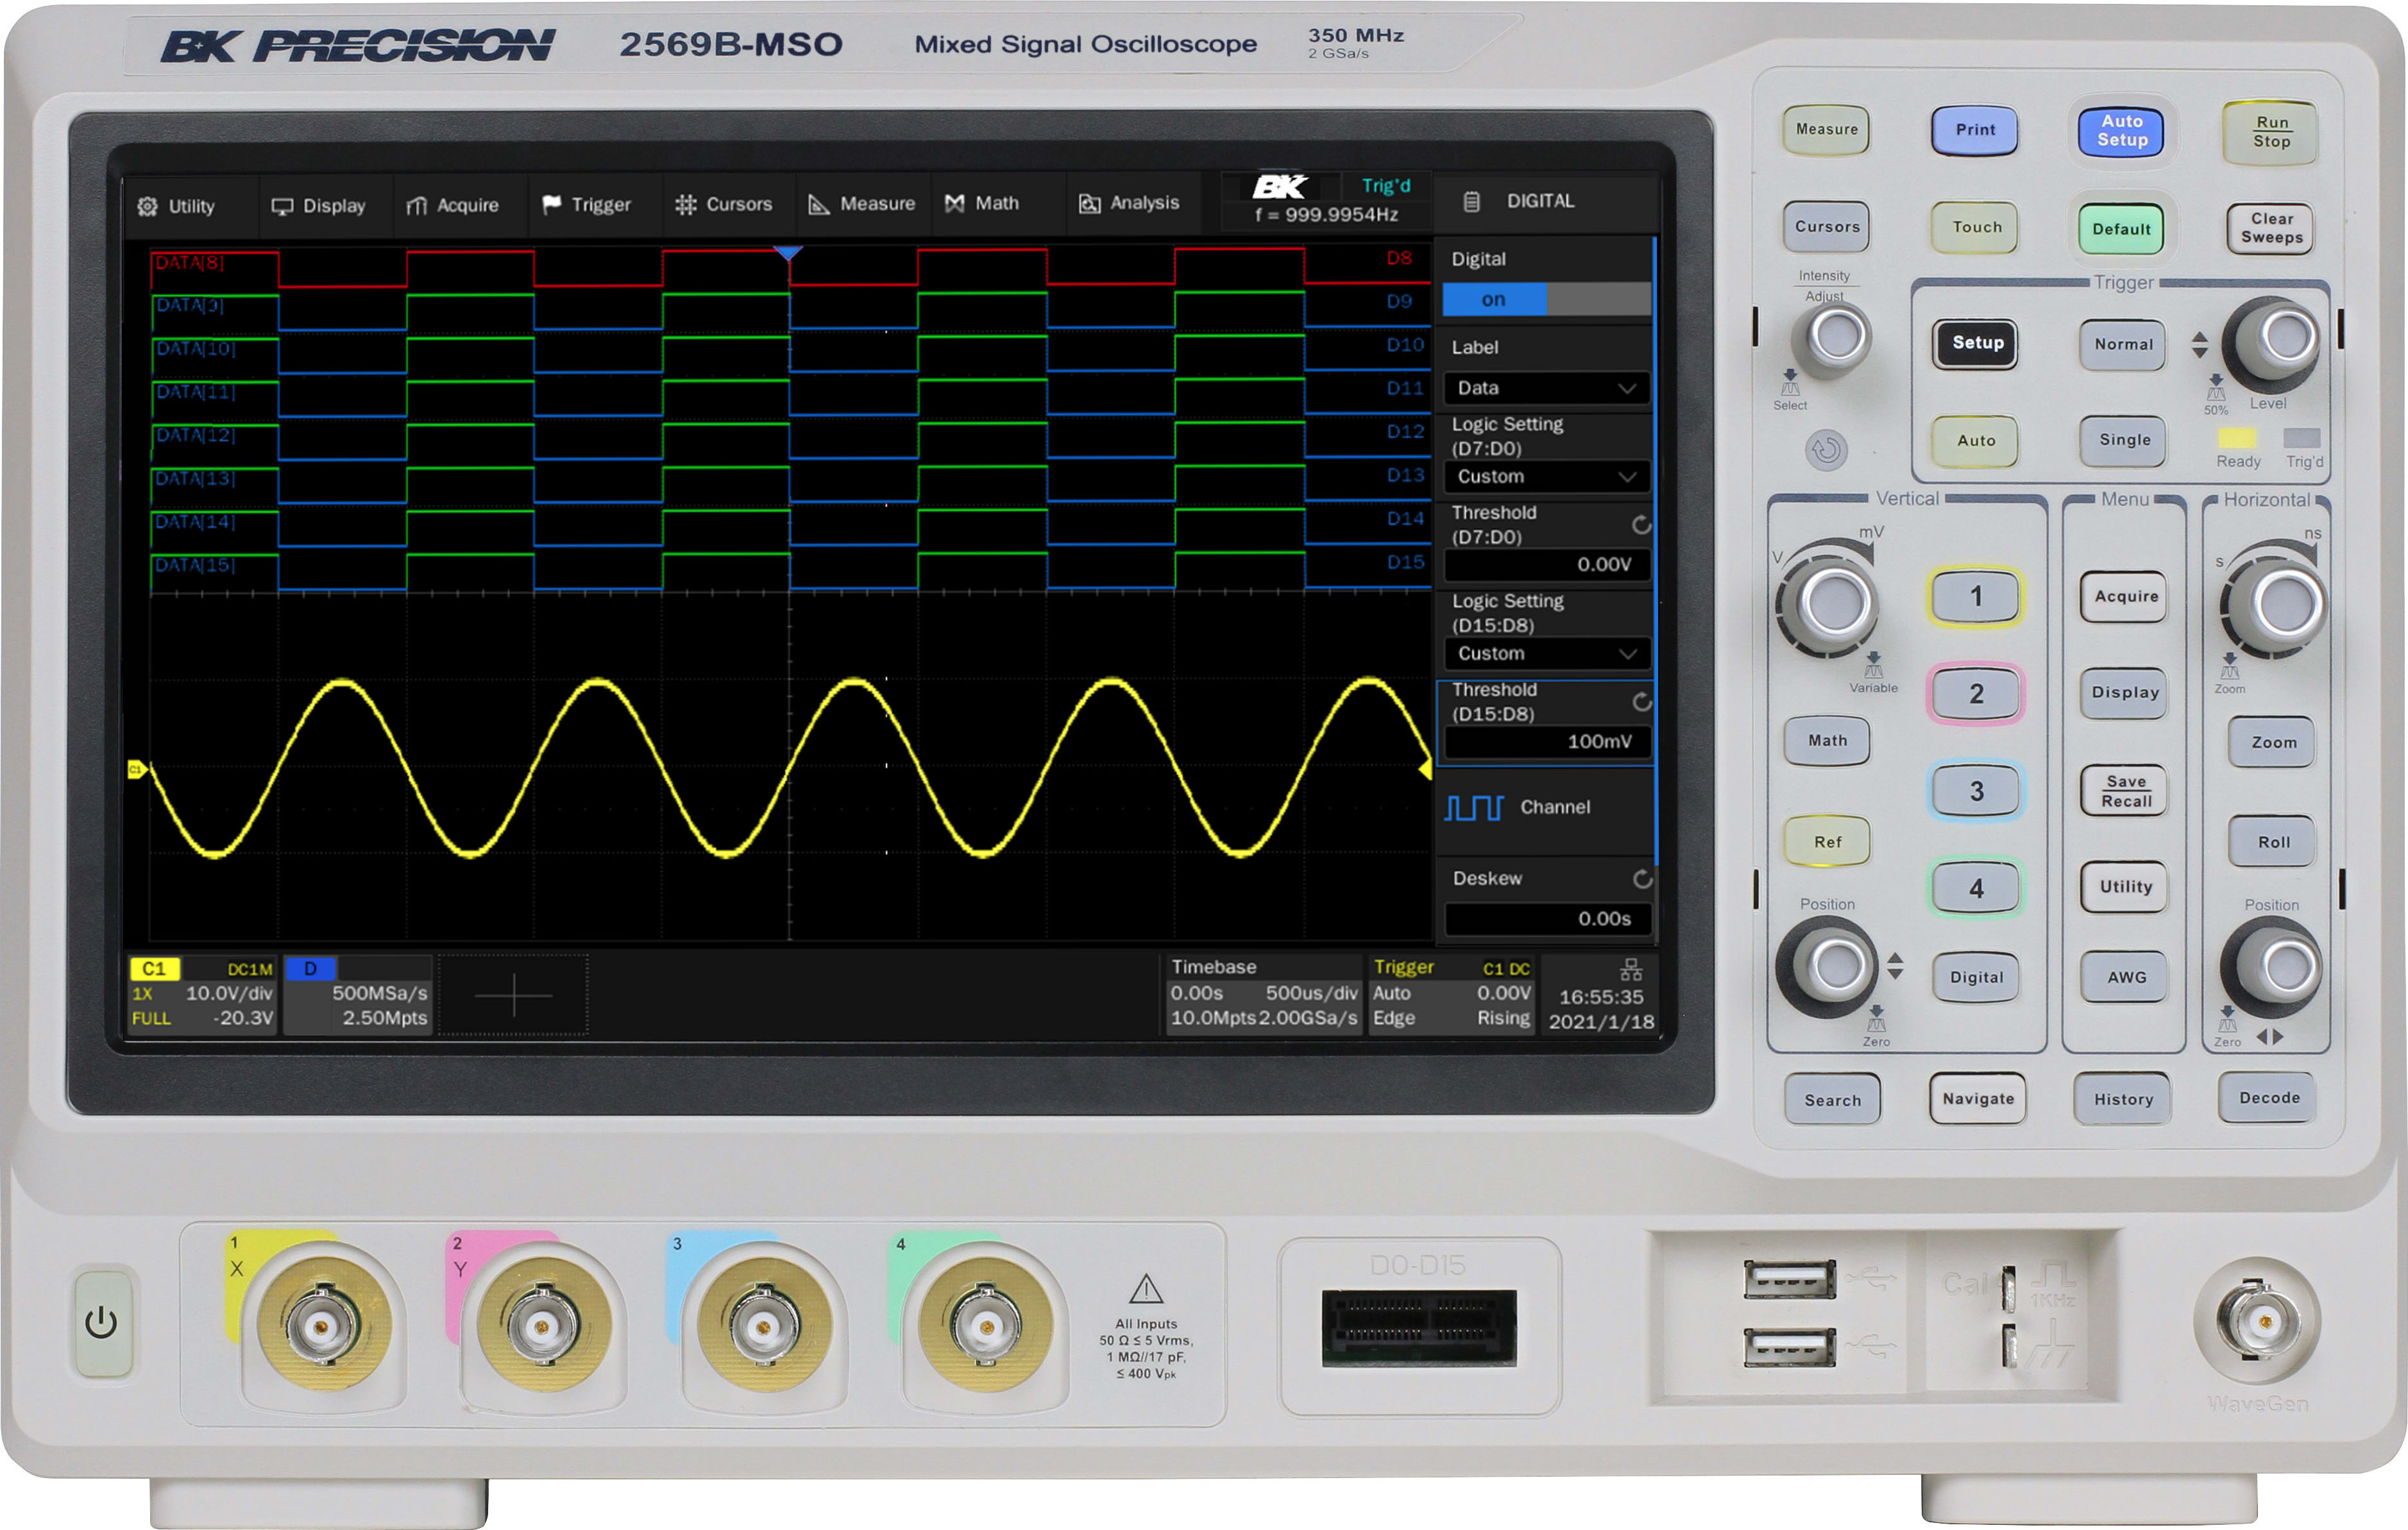
Task: Click the Trigger flag icon in the toolbar
Action: pos(551,204)
